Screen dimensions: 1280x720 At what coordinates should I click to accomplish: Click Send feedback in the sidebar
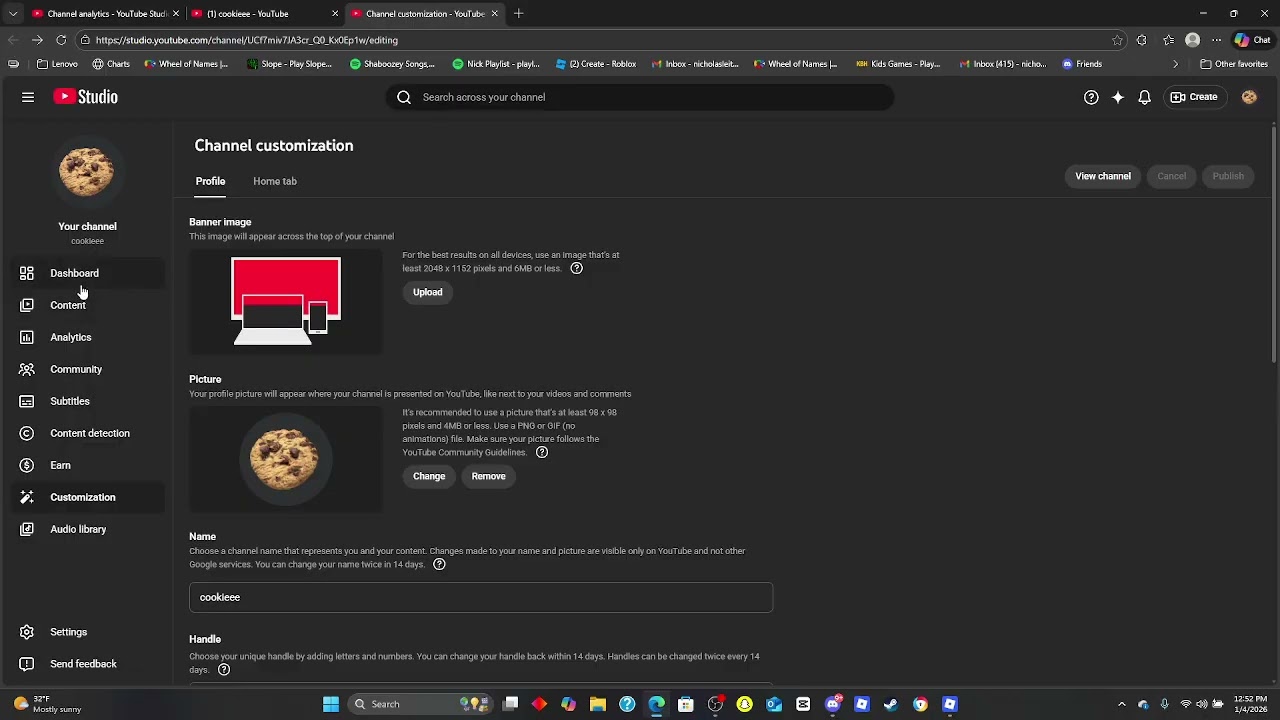coord(87,664)
